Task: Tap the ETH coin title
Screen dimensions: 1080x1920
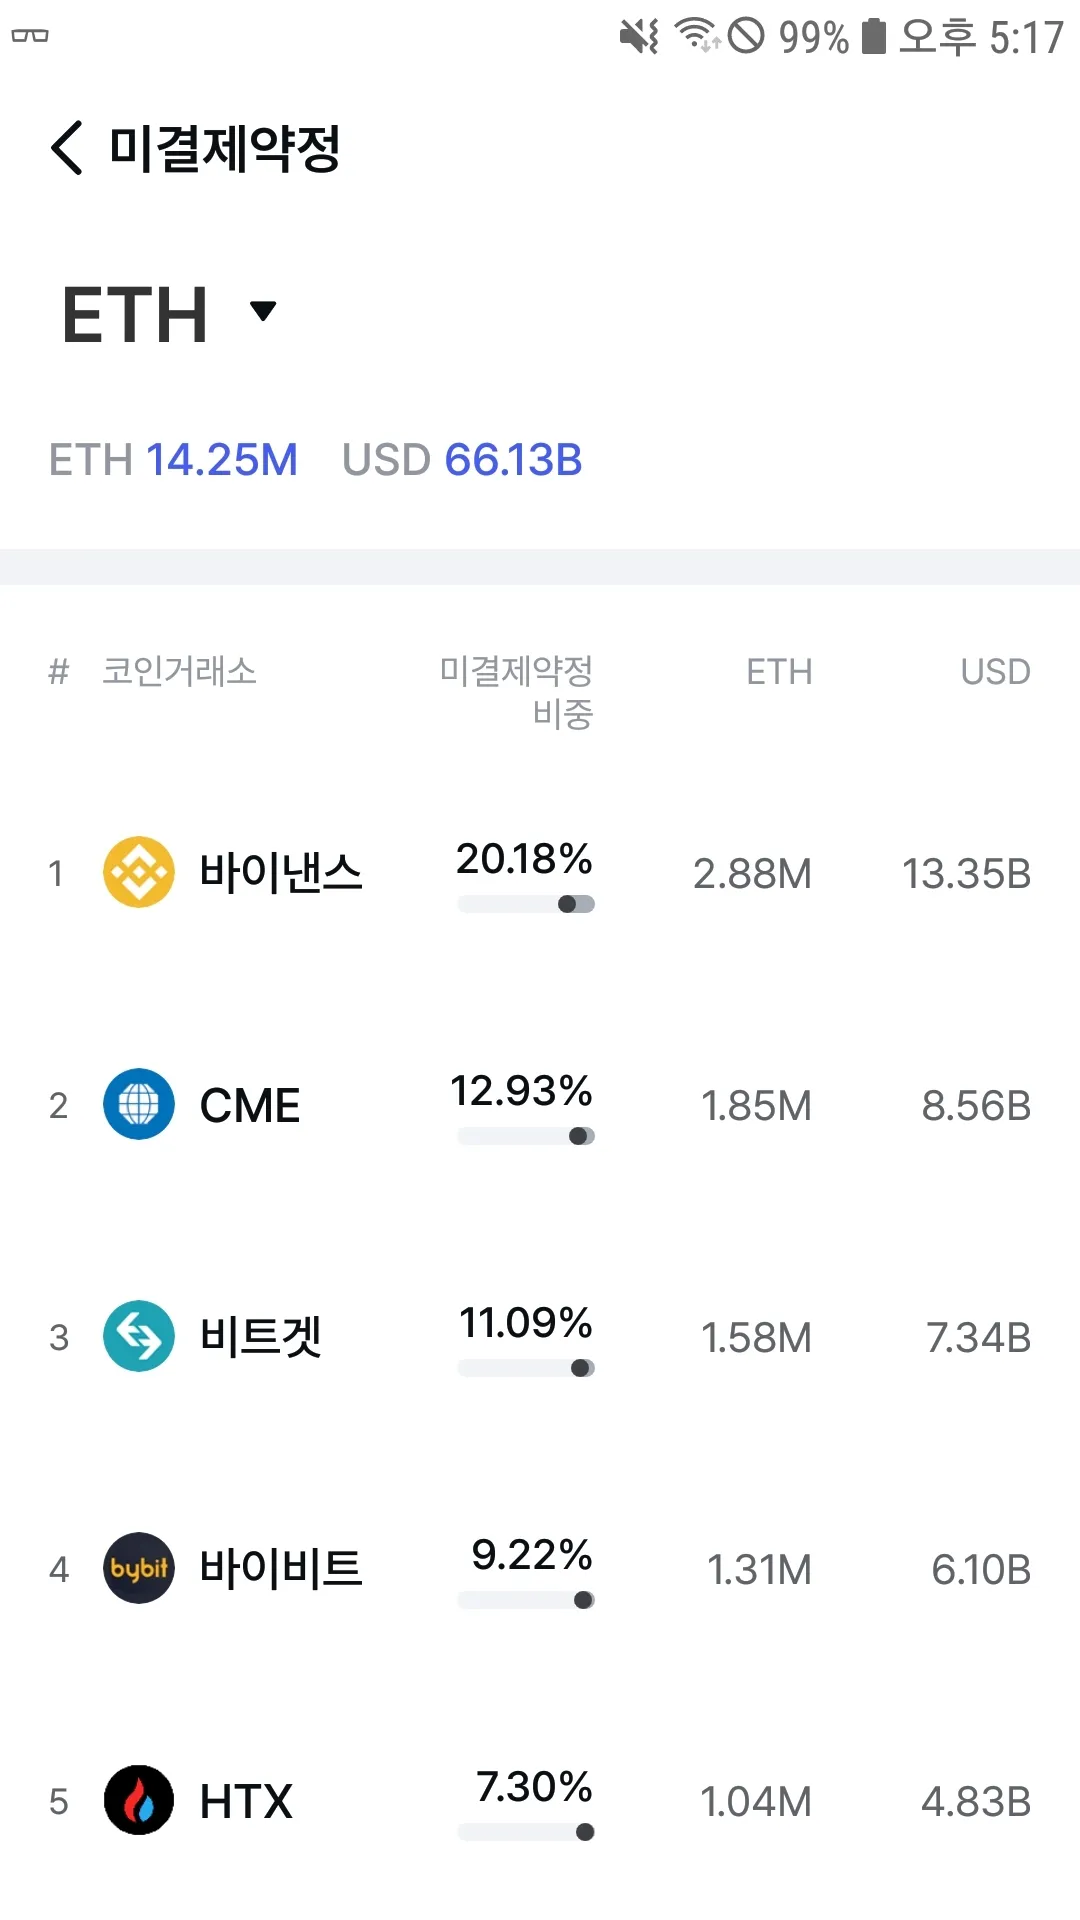Action: 135,315
